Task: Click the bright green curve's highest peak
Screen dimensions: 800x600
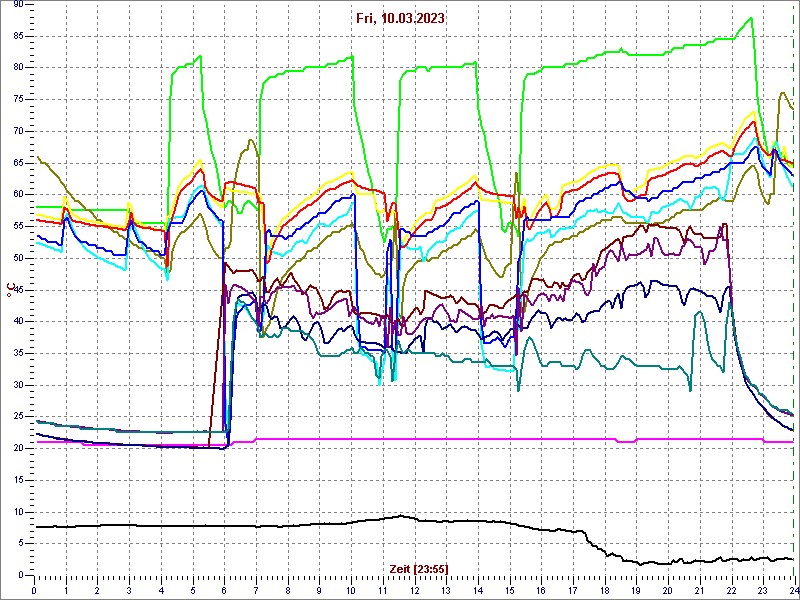Action: (750, 18)
